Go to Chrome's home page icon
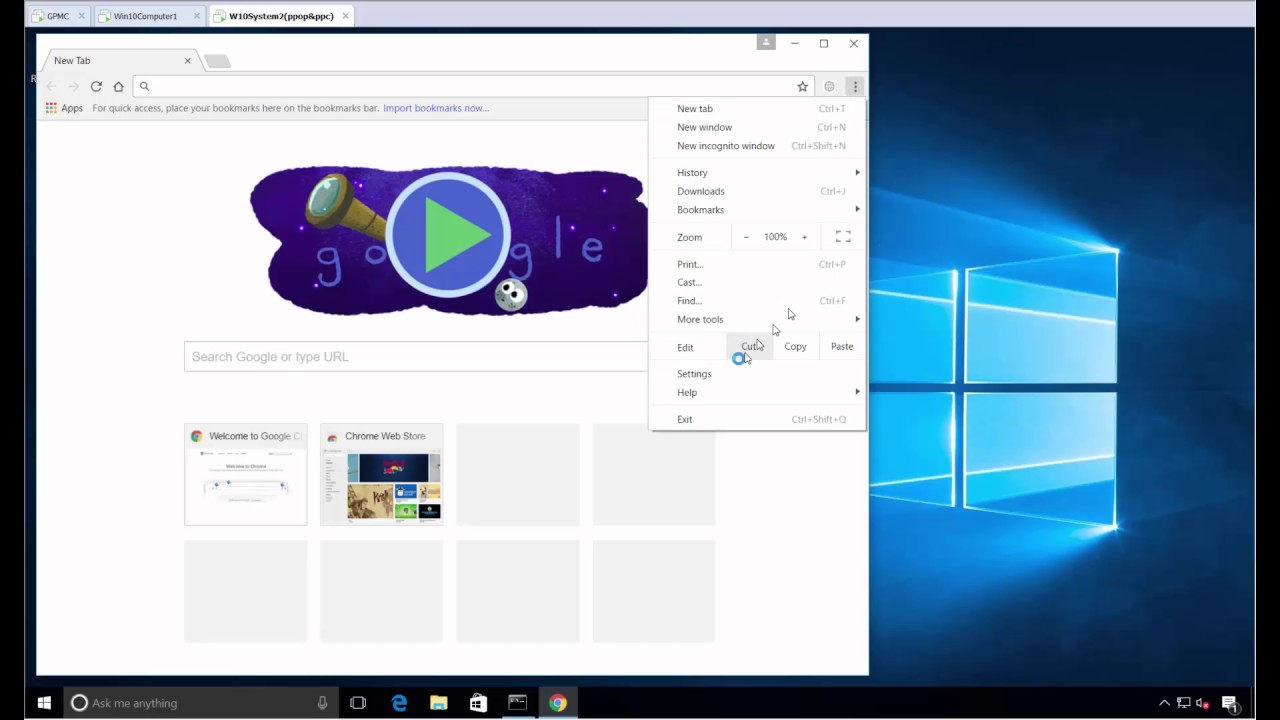Viewport: 1280px width, 720px height. click(118, 87)
